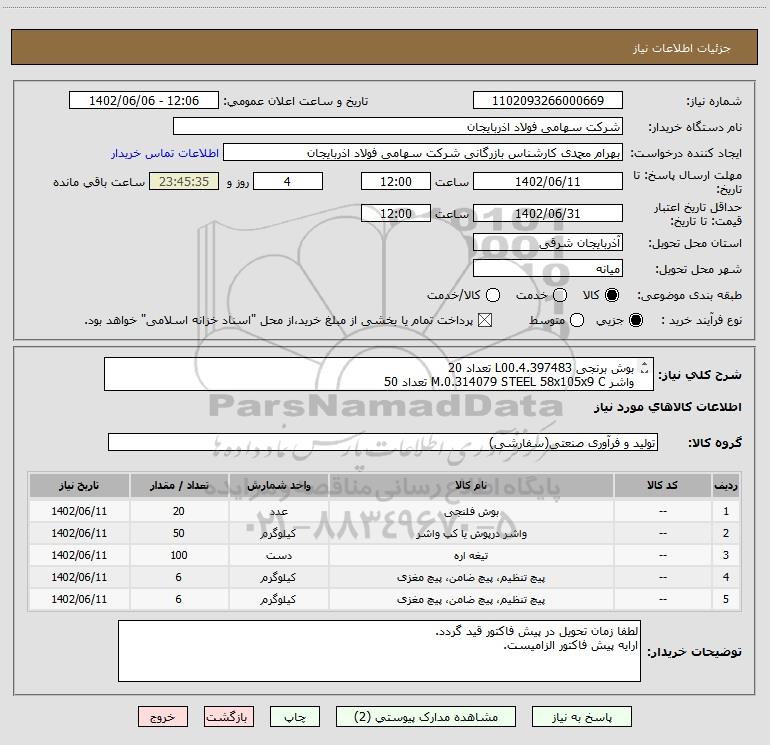Click the شماره نیاز field 1102093266000669
770x745 pixels.
pyautogui.click(x=548, y=101)
